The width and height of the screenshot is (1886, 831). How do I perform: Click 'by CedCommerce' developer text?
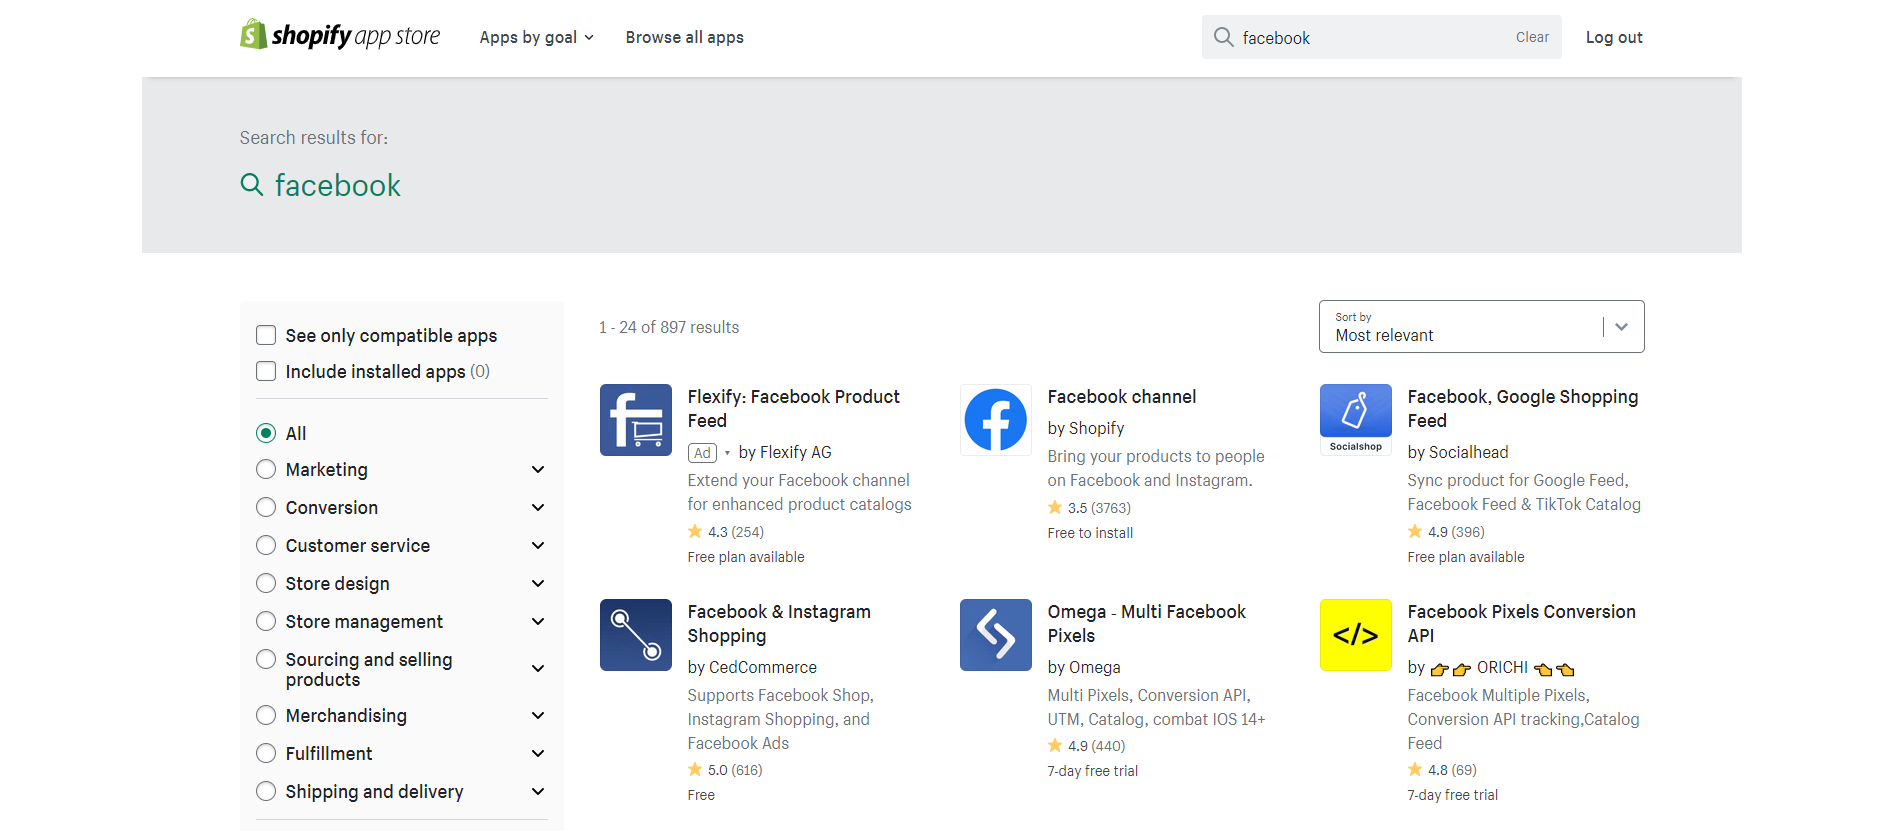pos(752,667)
